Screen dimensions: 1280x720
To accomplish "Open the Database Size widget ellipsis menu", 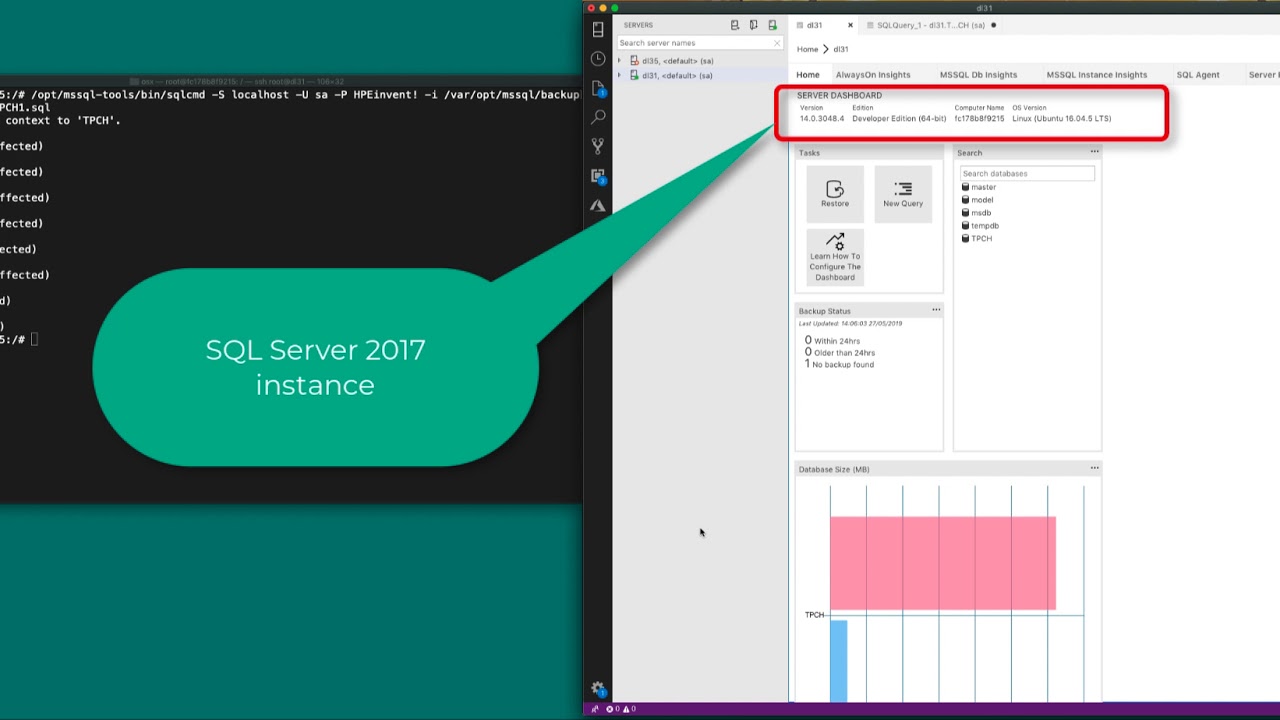I will point(1094,468).
